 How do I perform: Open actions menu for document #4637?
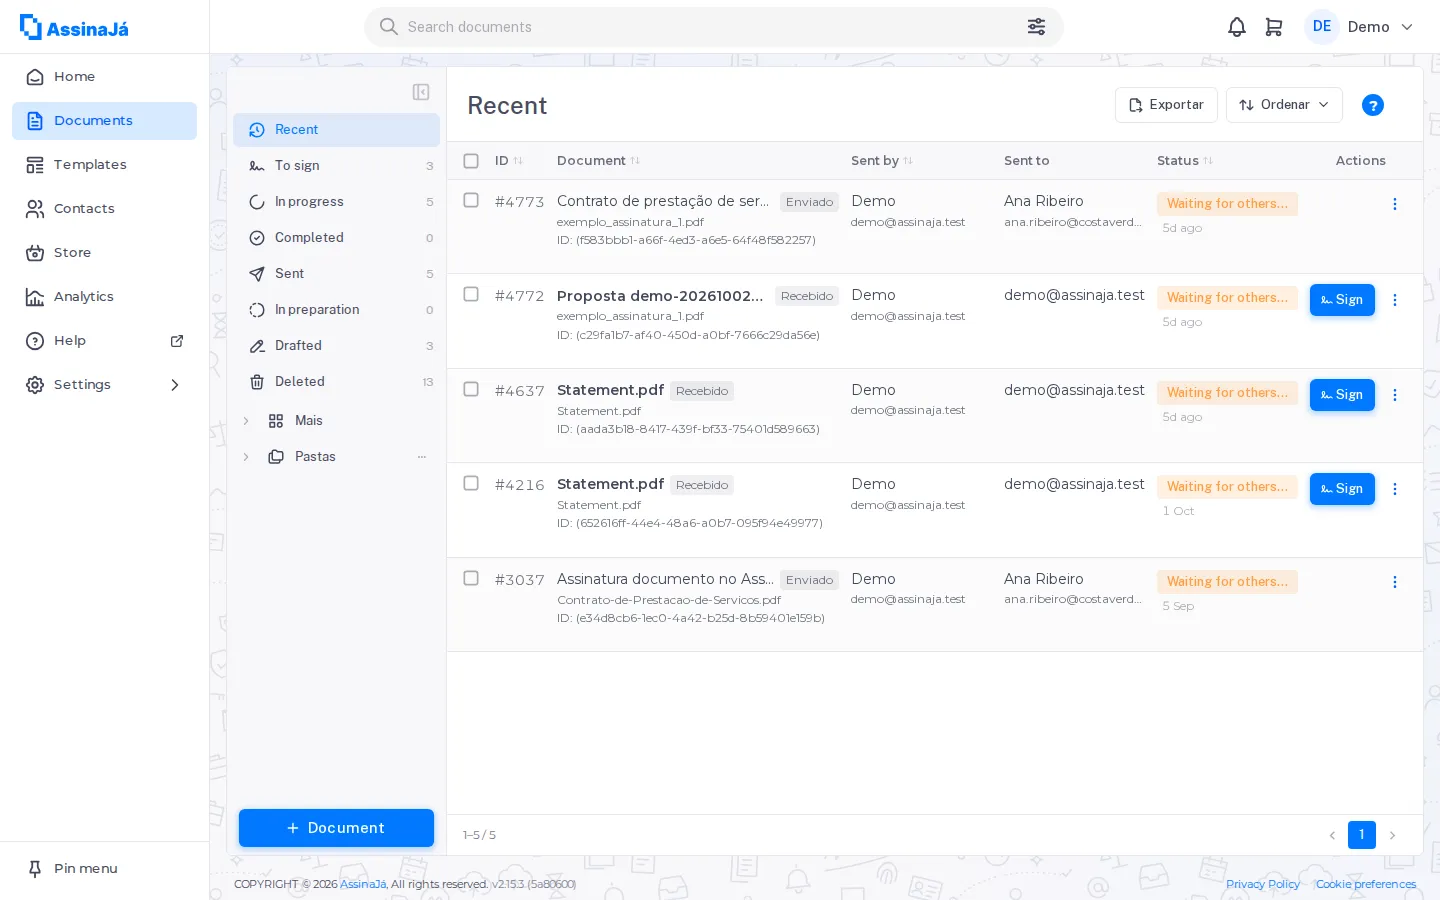pyautogui.click(x=1395, y=395)
